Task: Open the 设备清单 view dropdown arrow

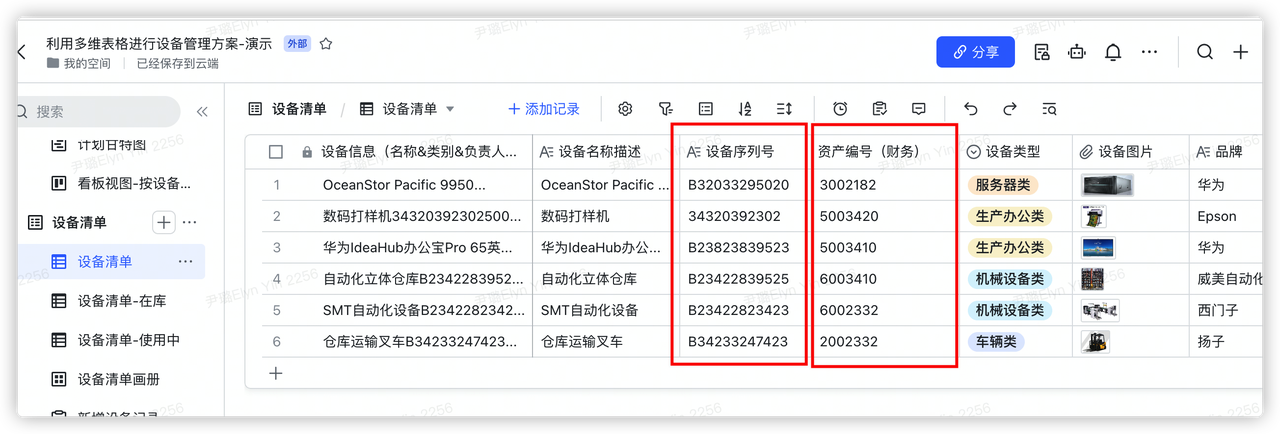Action: click(450, 109)
